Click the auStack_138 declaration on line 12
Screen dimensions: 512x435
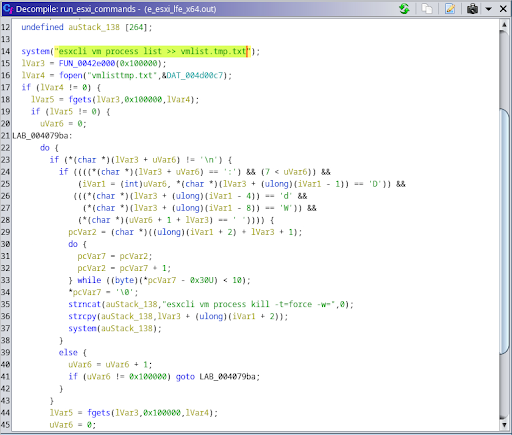pyautogui.click(x=94, y=27)
